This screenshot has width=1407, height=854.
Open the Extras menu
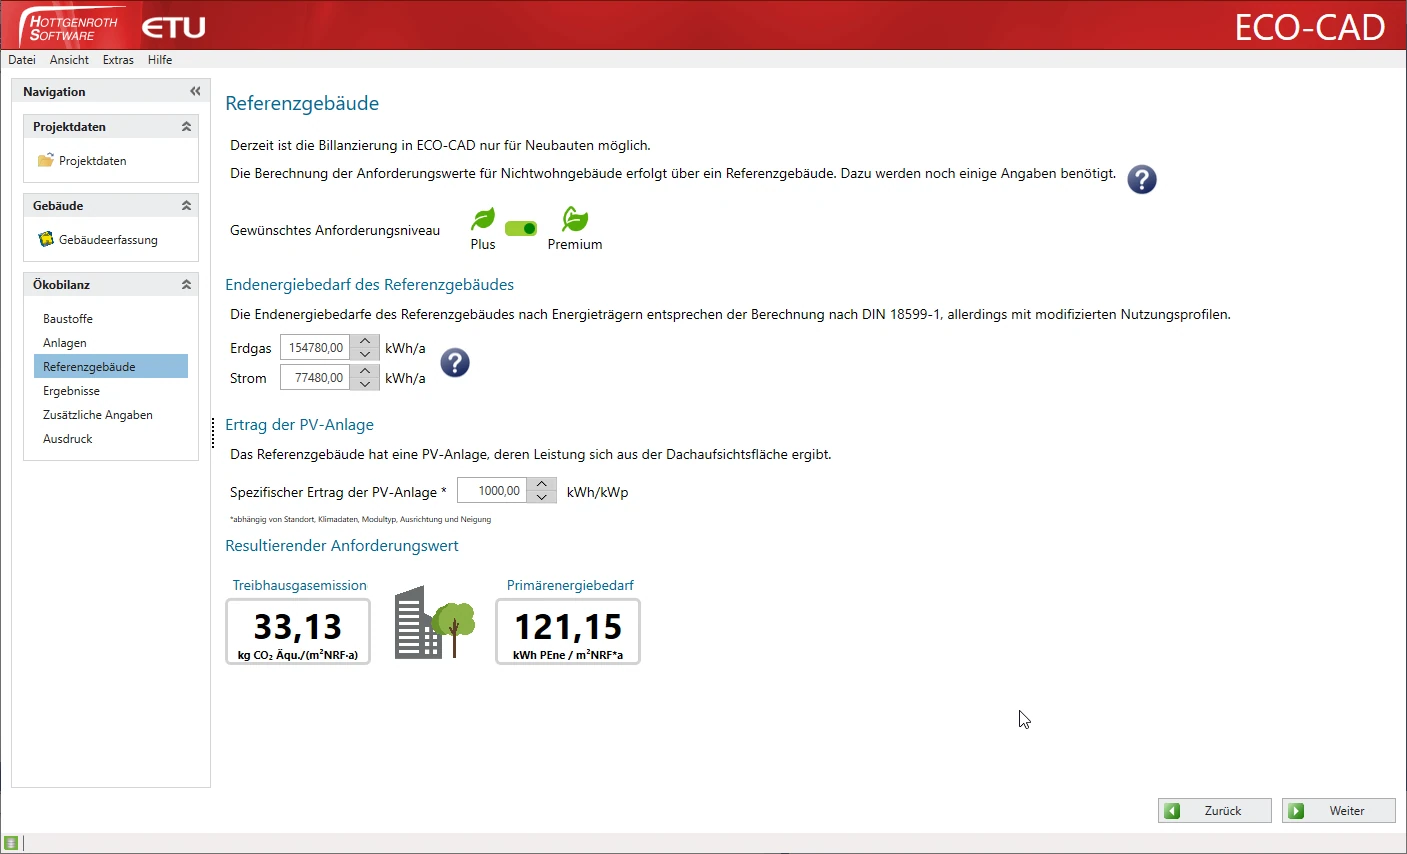[118, 60]
